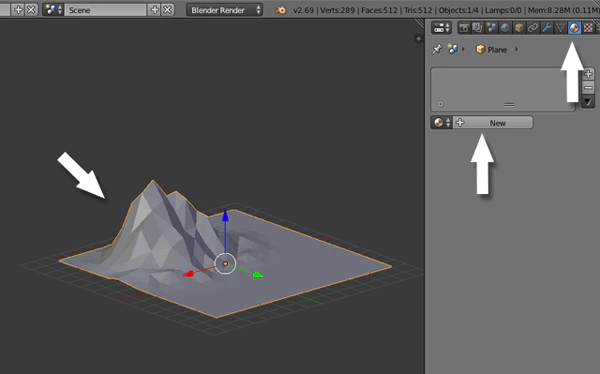Delete the current scene with X icon
600x374 pixels.
168,10
